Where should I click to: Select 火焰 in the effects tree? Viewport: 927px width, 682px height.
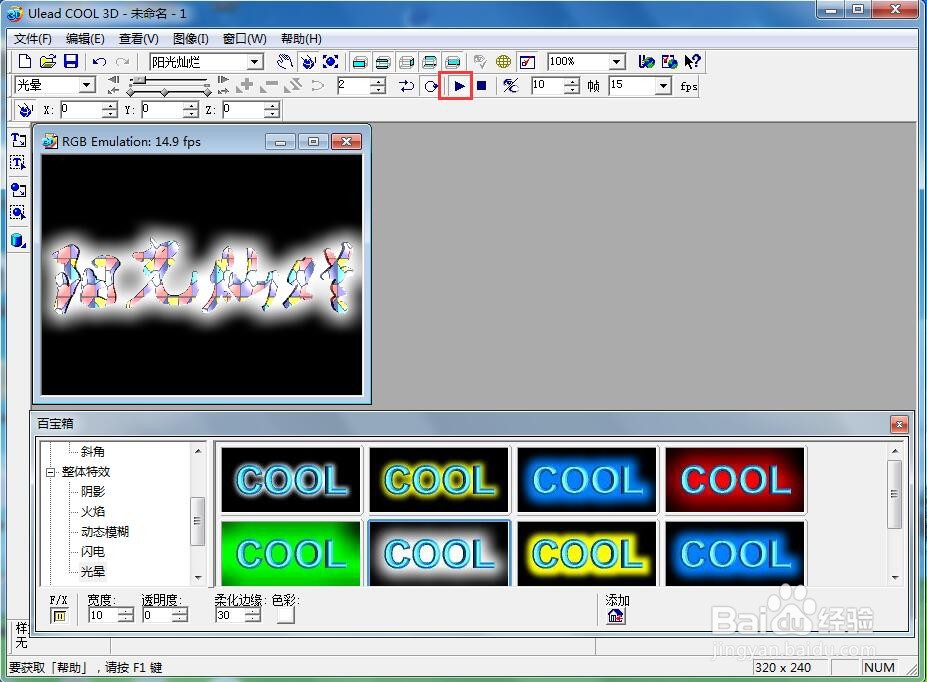point(93,512)
